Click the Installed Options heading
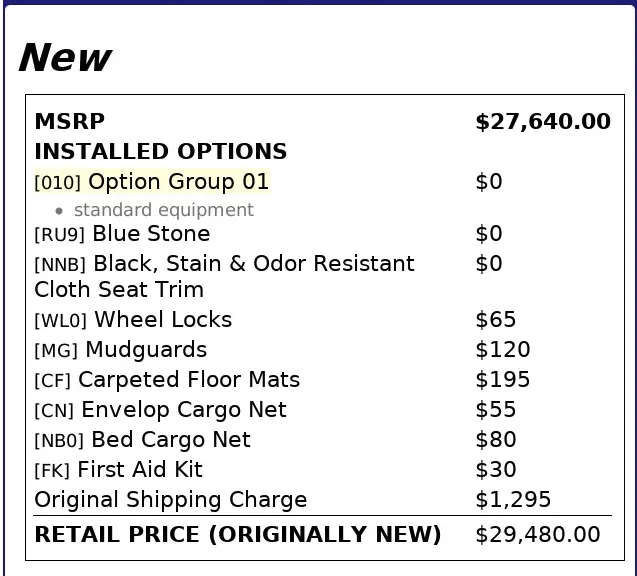The image size is (637, 576). click(160, 152)
